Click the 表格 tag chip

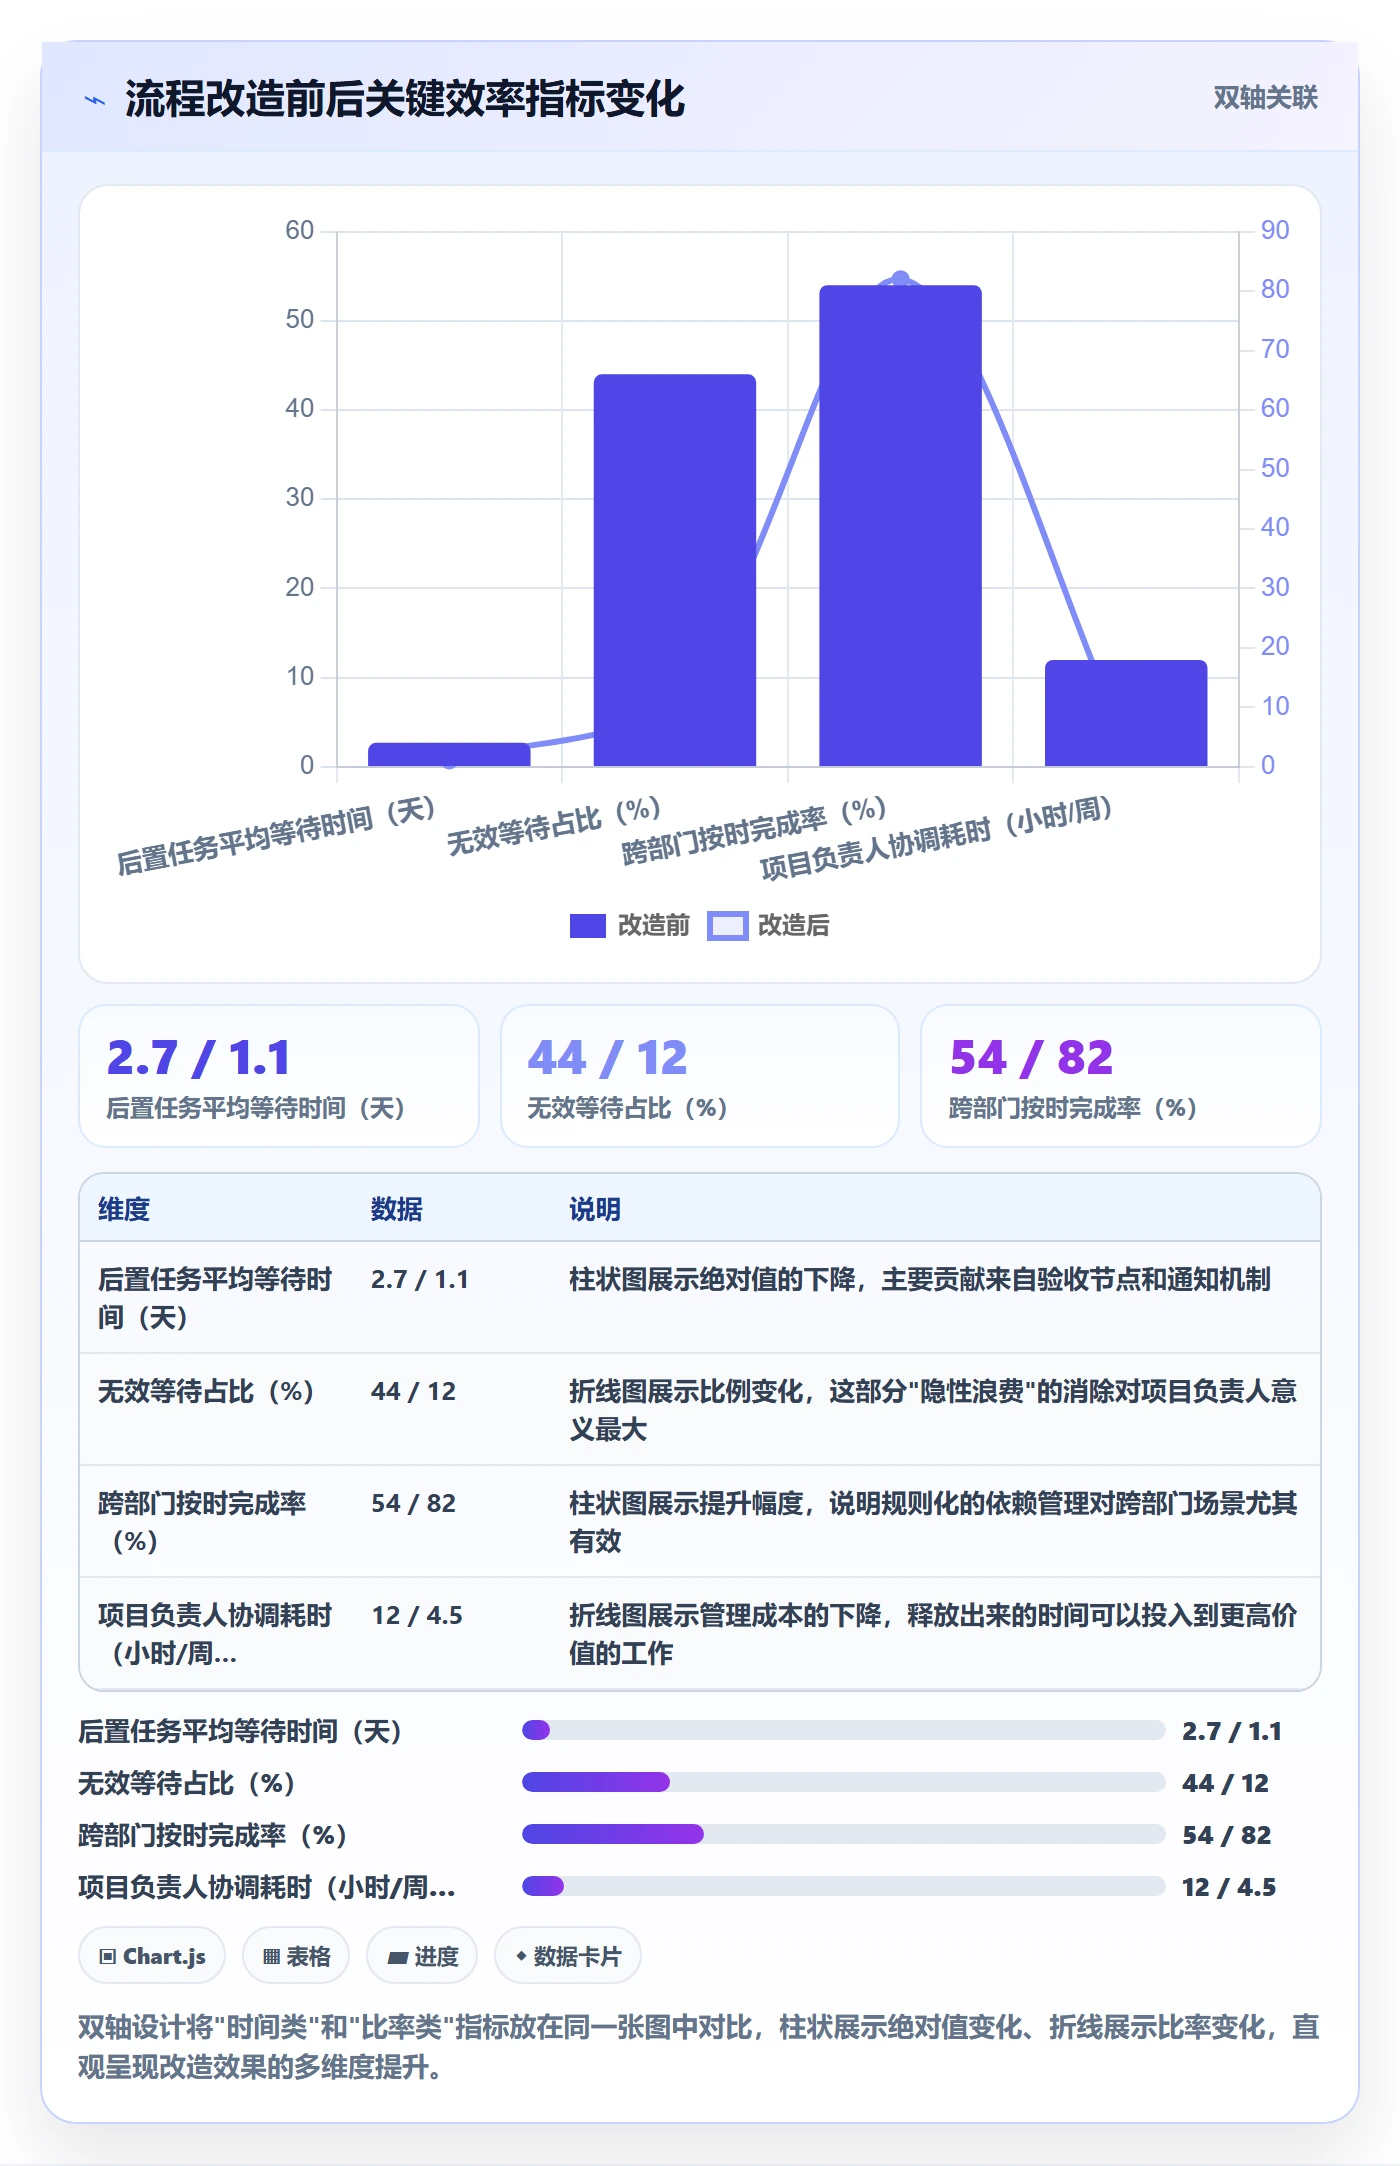296,1955
